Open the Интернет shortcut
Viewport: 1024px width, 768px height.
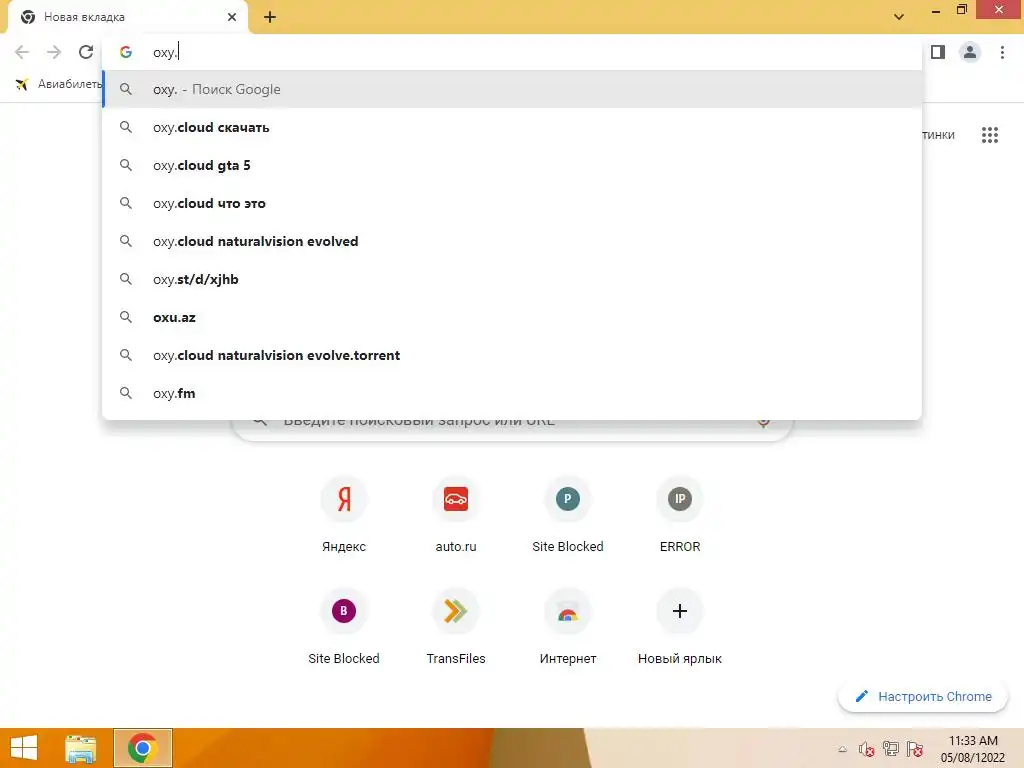(x=568, y=627)
